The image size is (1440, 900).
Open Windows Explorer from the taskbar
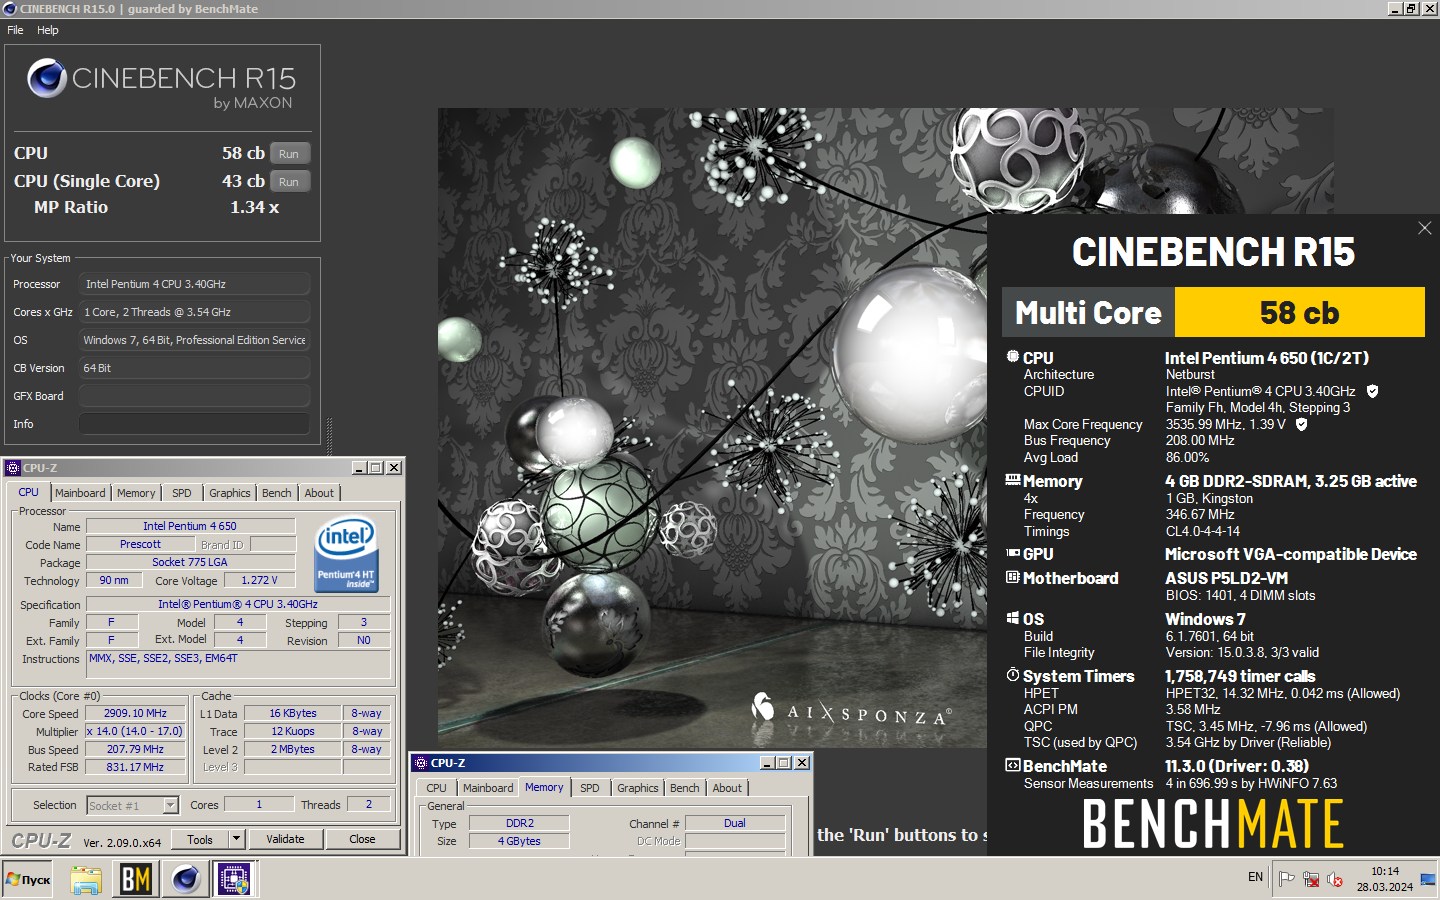pos(86,879)
